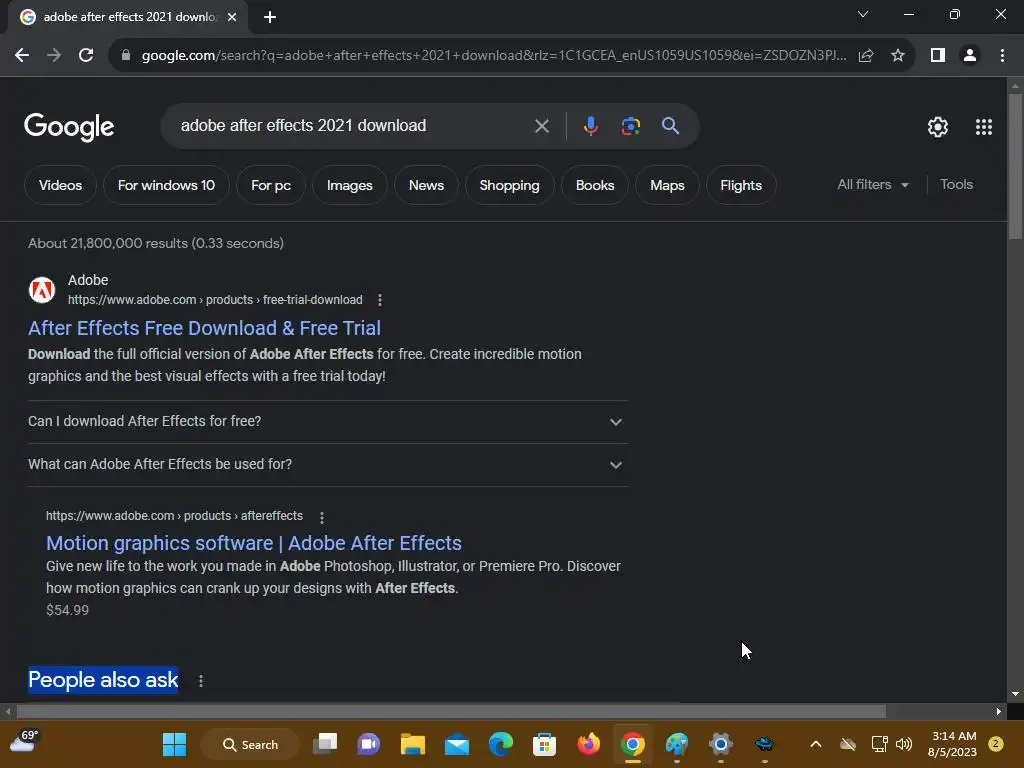Submit search with the magnifier icon
The height and width of the screenshot is (768, 1024).
pyautogui.click(x=670, y=126)
